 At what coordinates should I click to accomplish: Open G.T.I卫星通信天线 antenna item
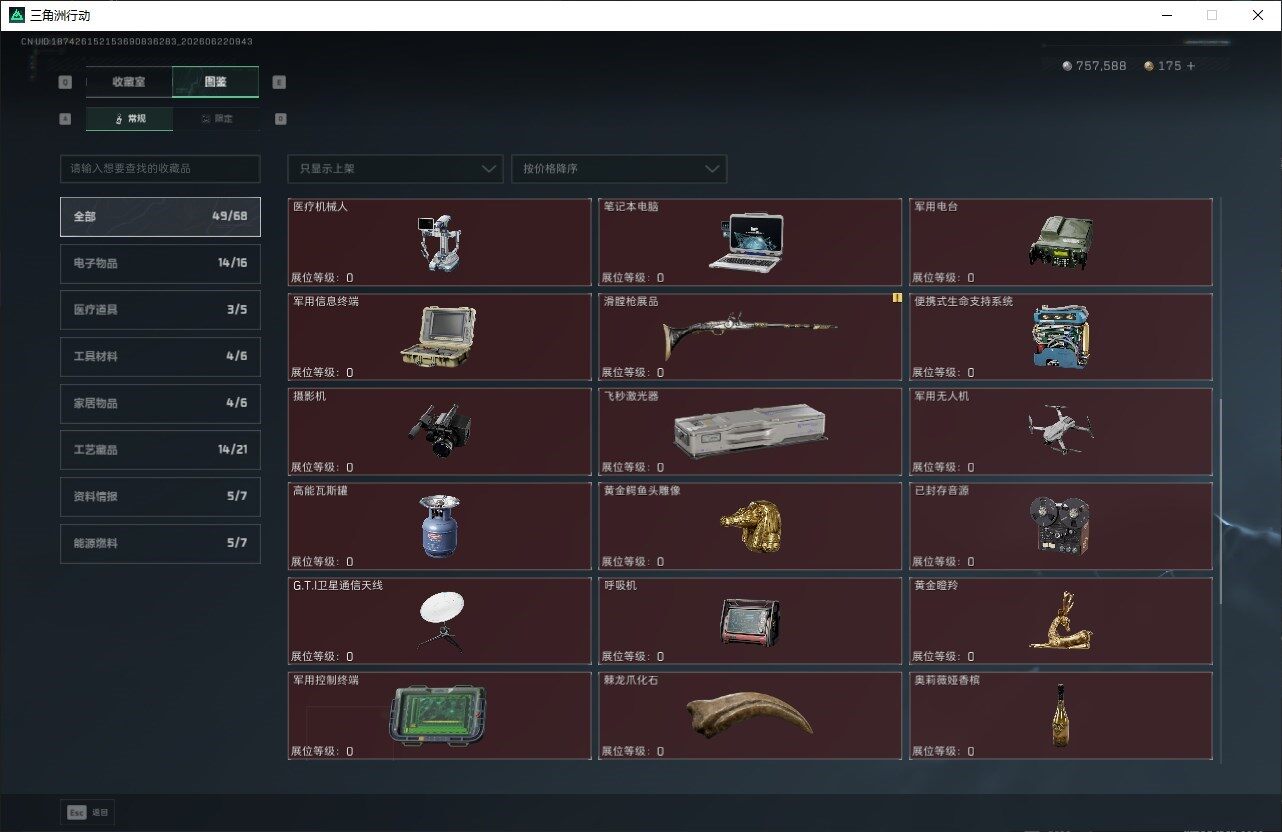(440, 621)
